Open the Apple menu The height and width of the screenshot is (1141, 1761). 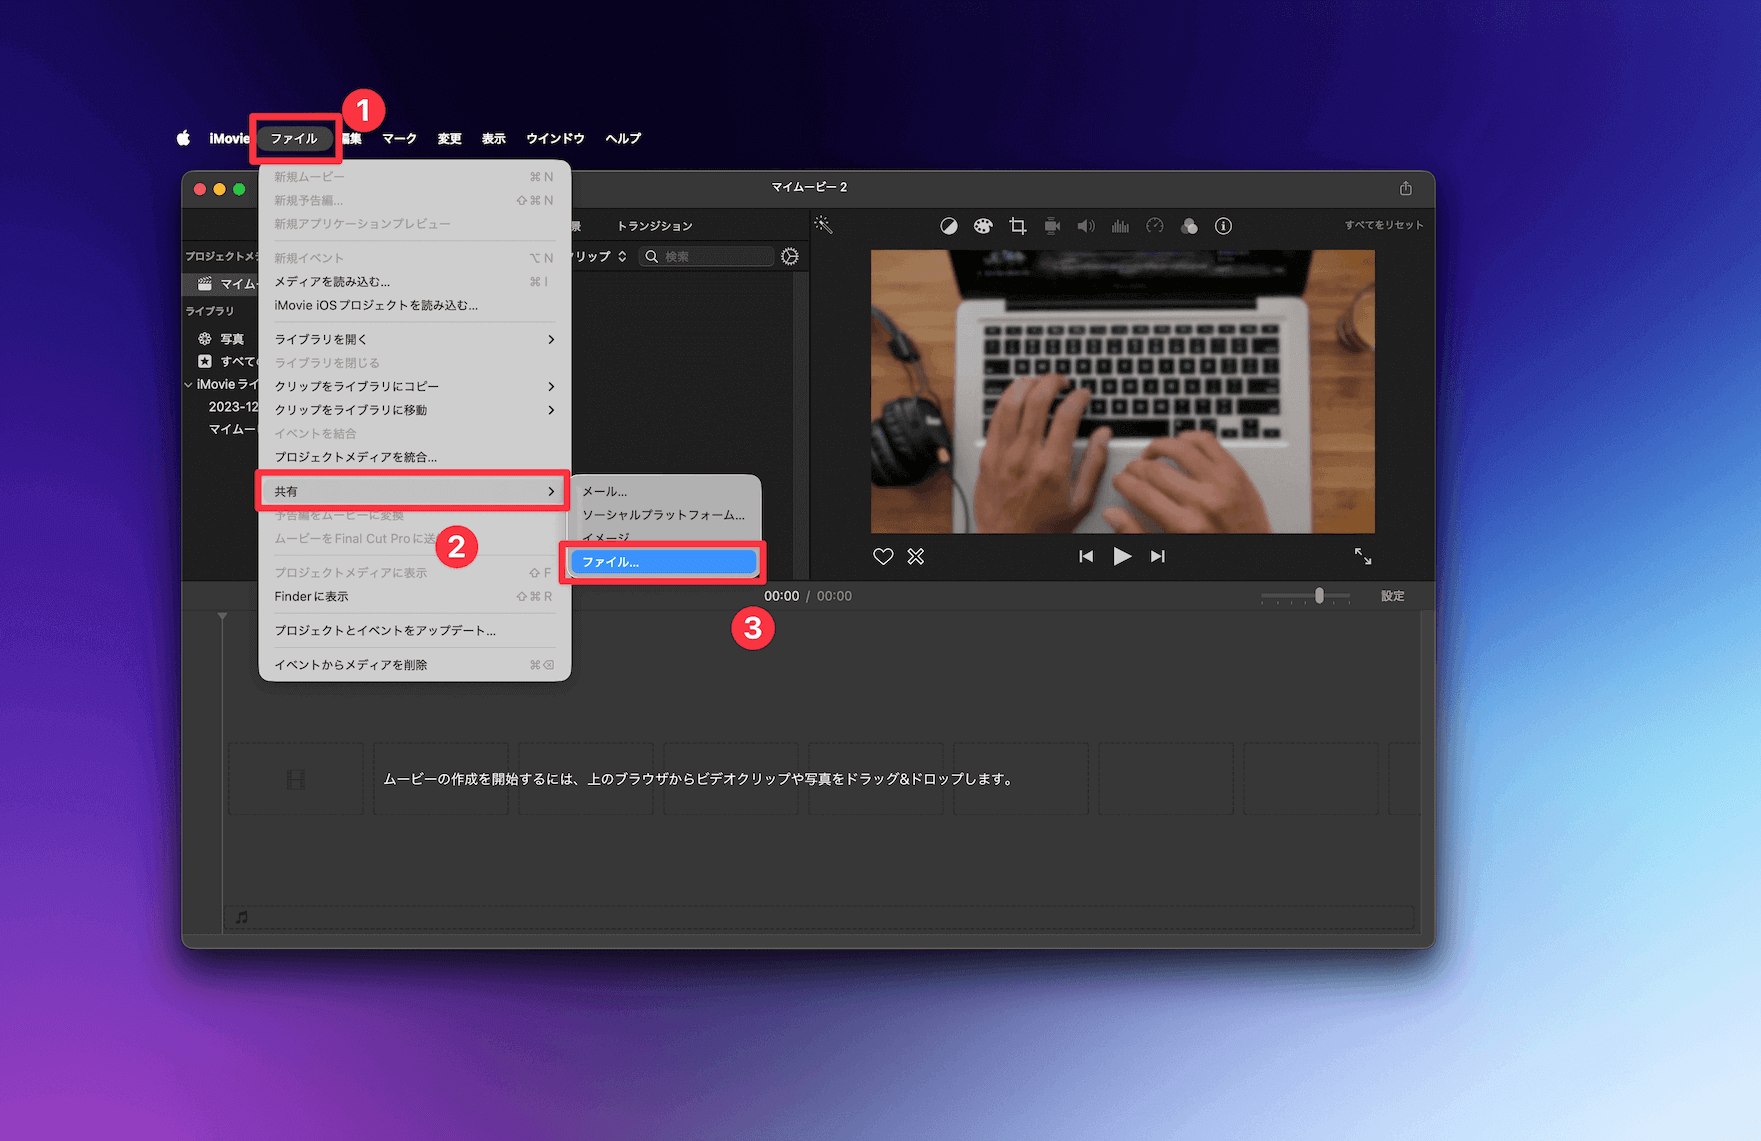point(183,138)
